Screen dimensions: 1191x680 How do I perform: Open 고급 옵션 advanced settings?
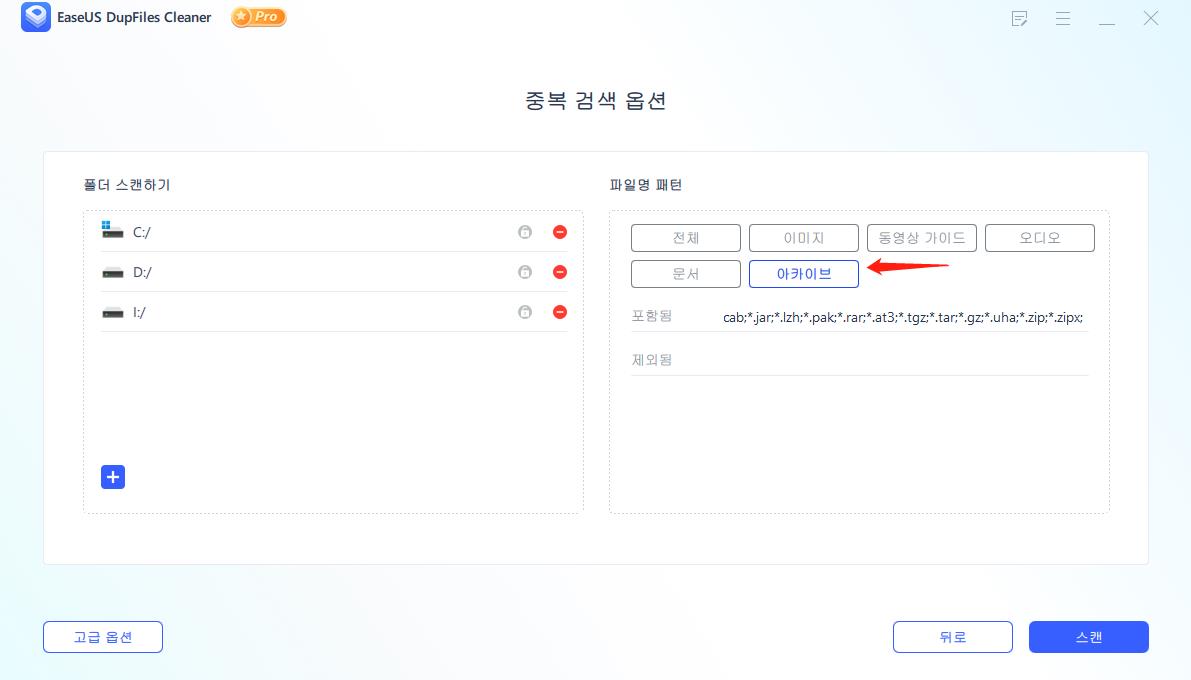coord(102,637)
